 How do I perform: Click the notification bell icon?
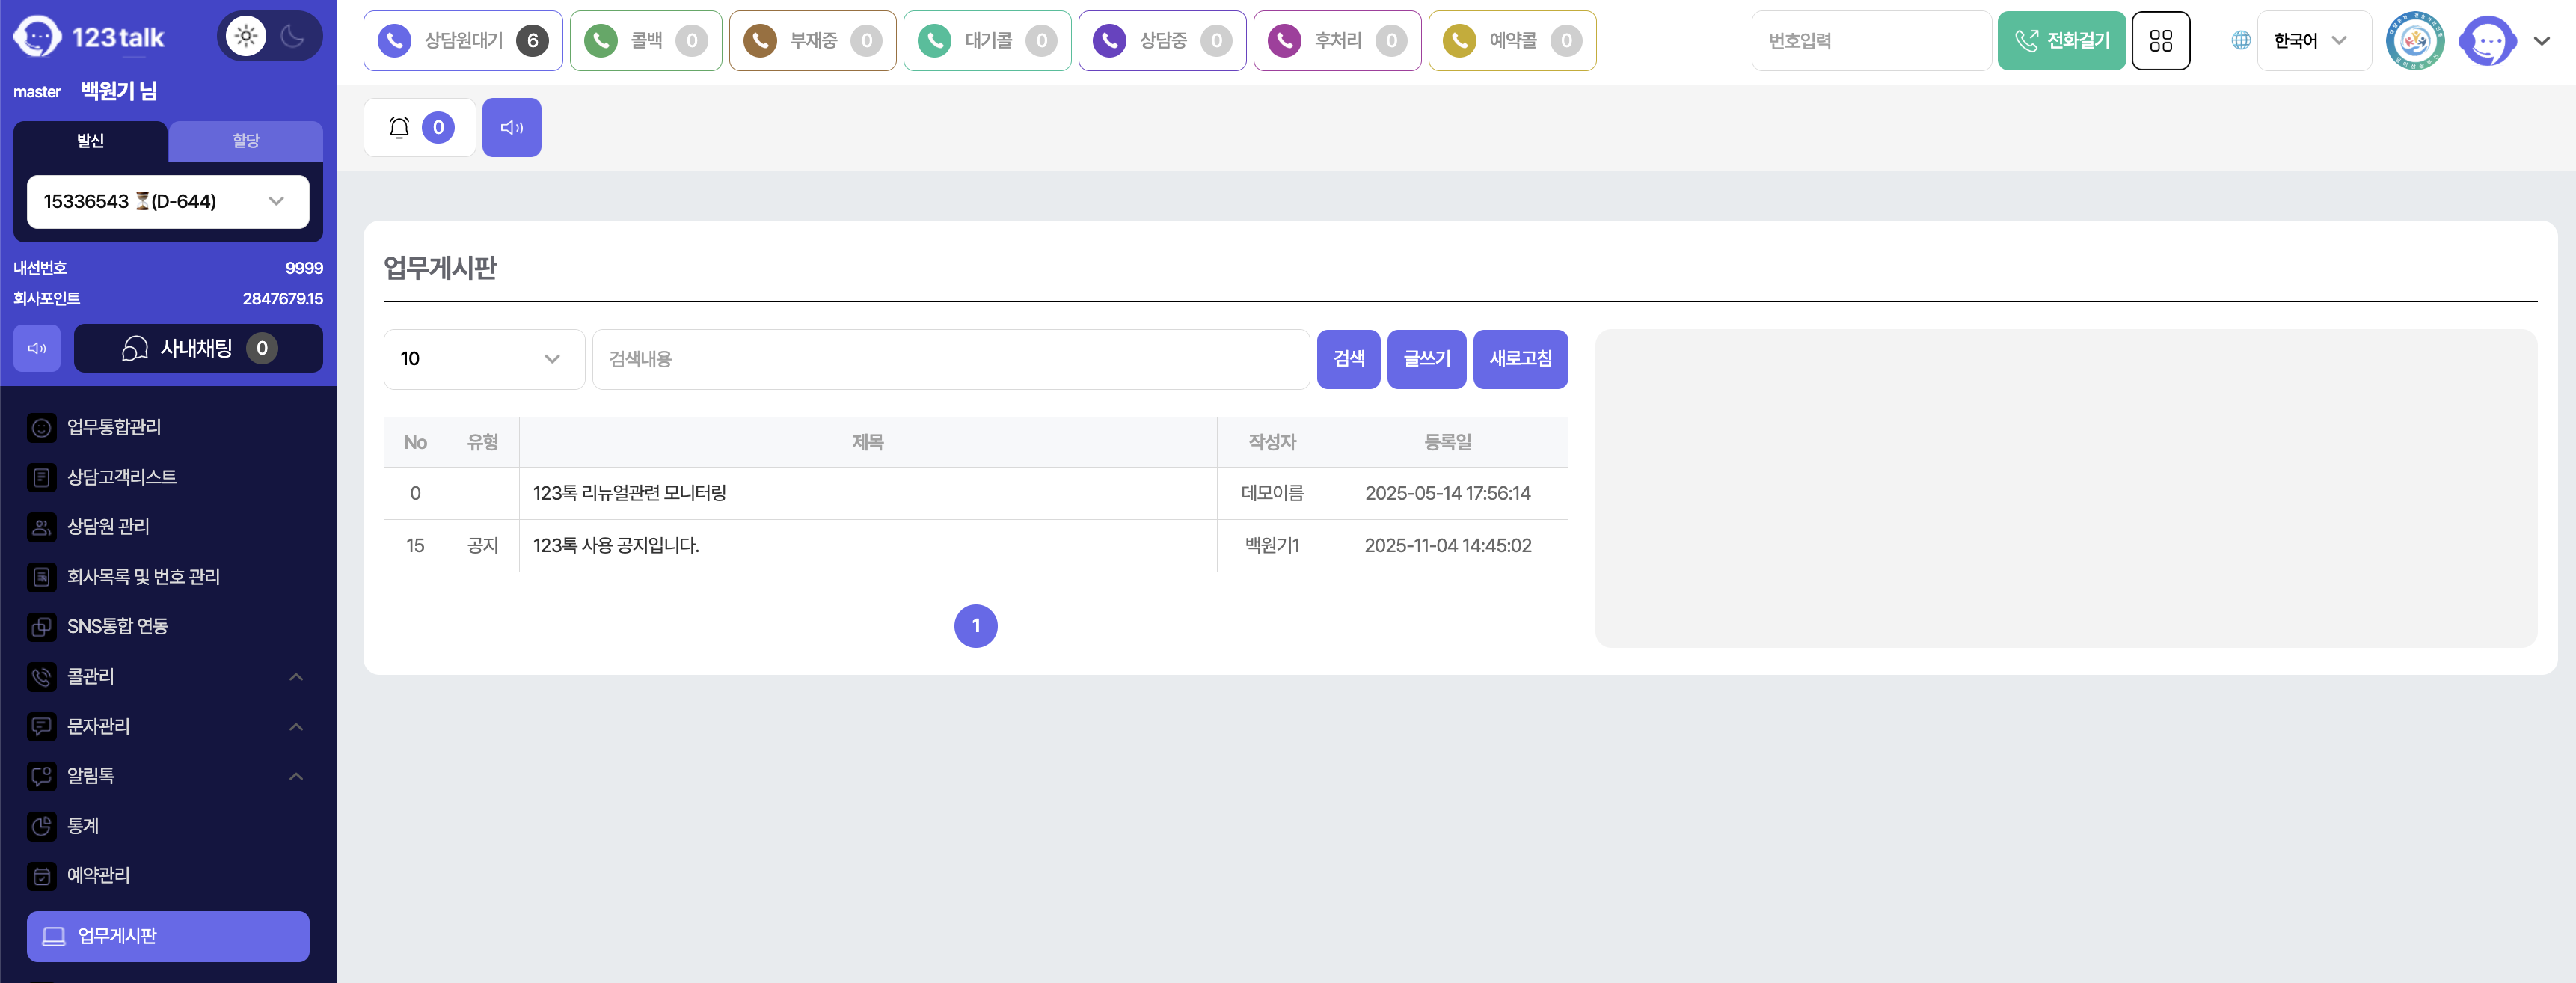399,127
